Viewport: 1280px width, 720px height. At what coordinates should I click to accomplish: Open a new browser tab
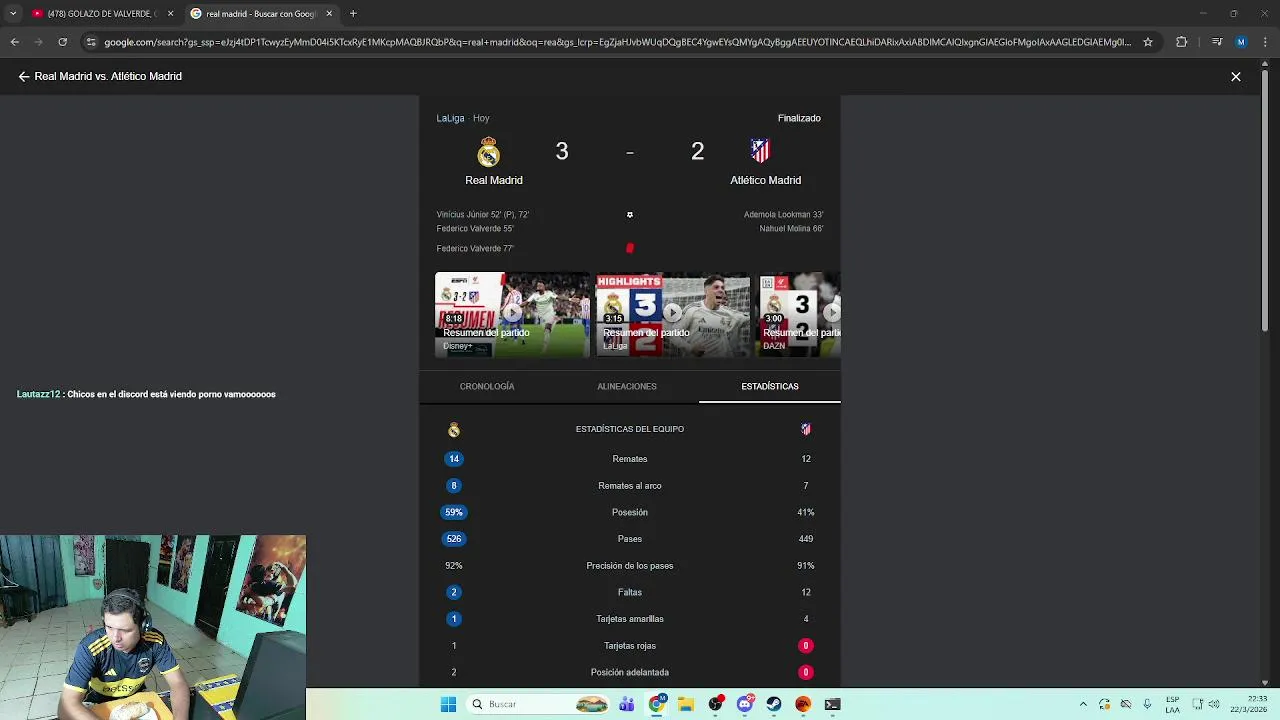pyautogui.click(x=353, y=14)
